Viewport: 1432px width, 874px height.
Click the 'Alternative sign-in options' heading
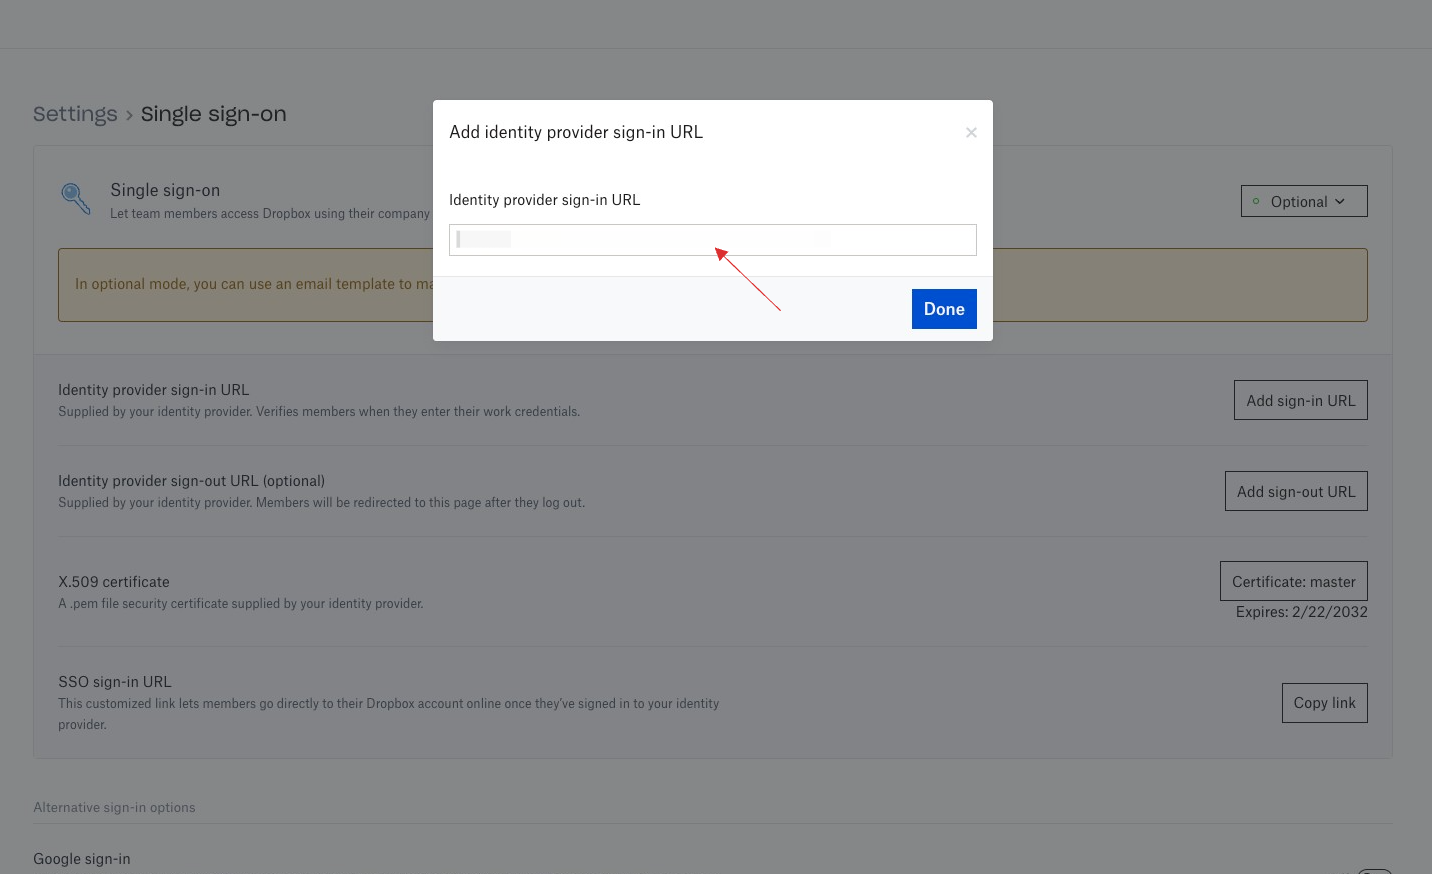(114, 808)
